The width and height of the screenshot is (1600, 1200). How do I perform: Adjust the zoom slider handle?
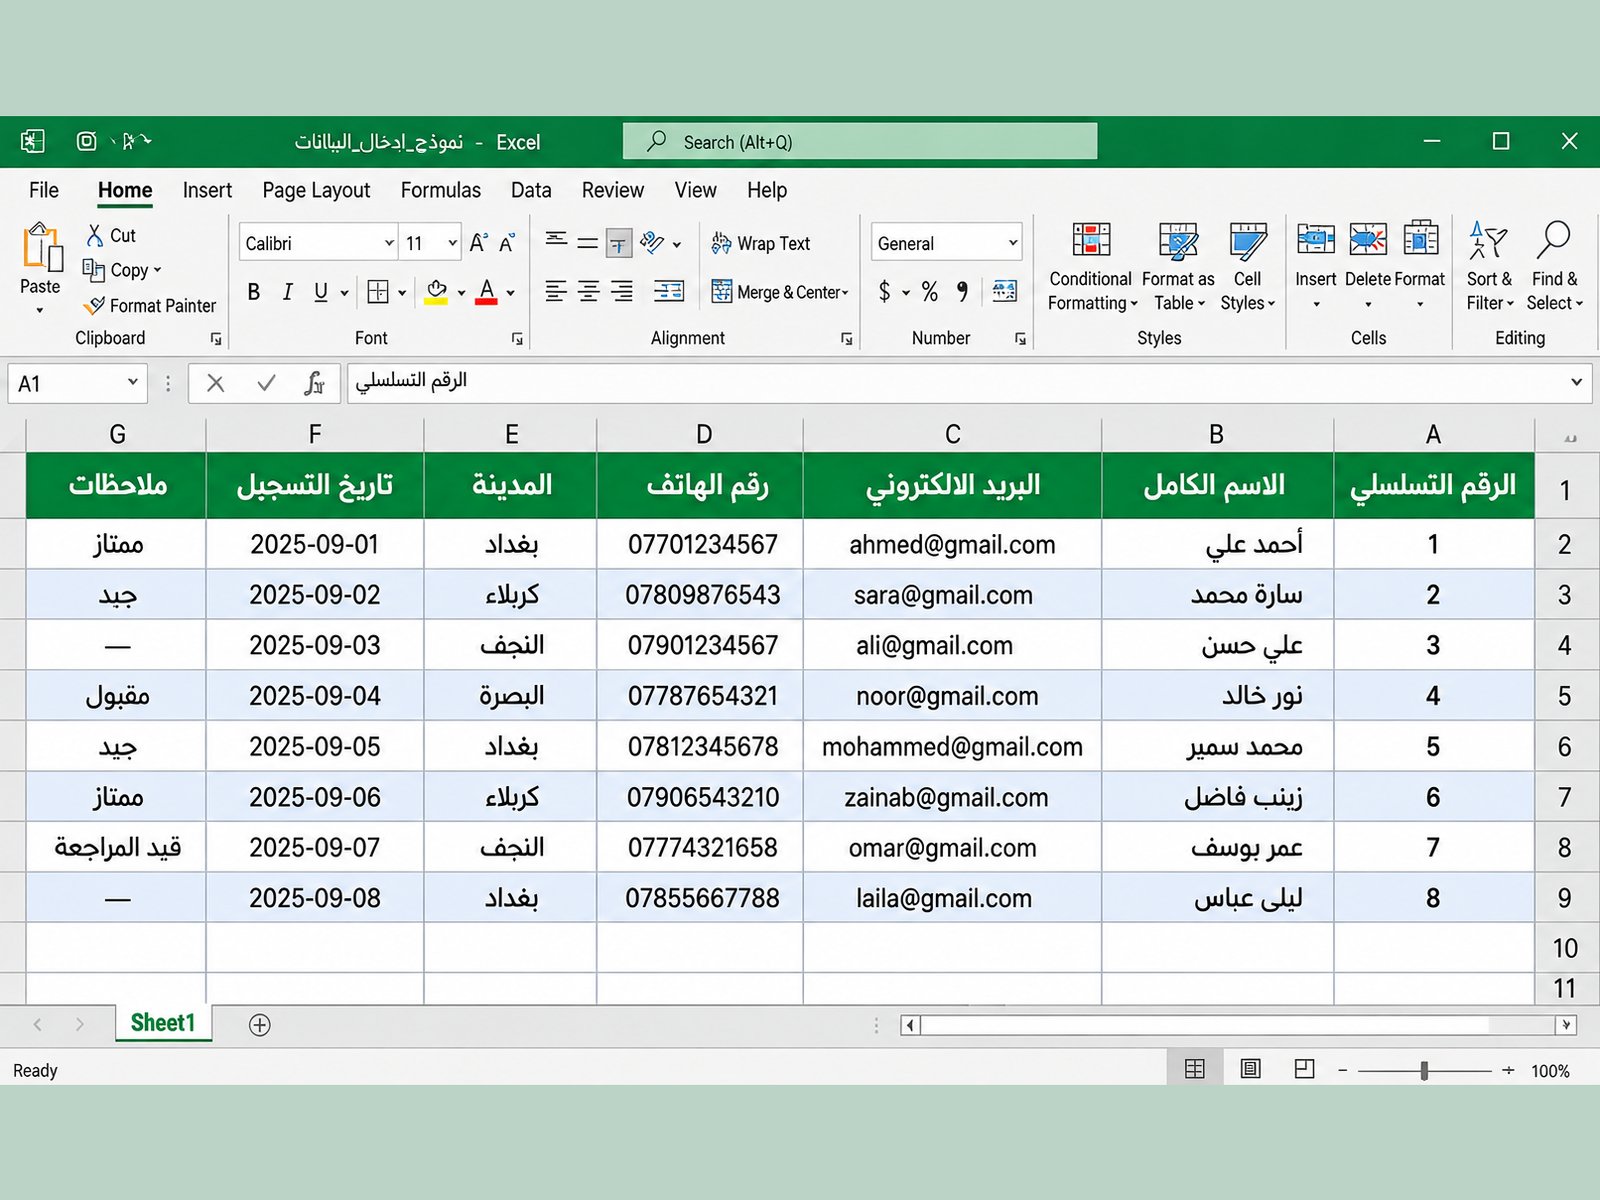click(x=1424, y=1070)
